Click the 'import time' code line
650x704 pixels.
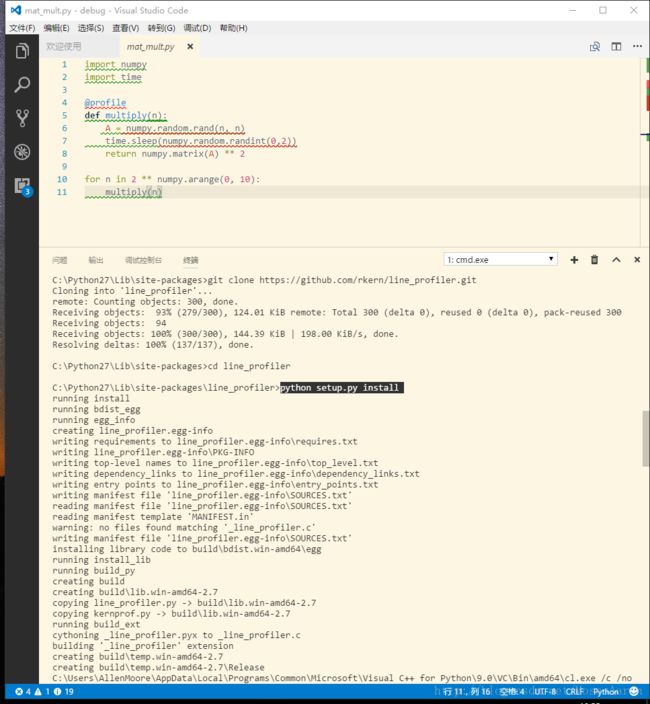[x=113, y=77]
